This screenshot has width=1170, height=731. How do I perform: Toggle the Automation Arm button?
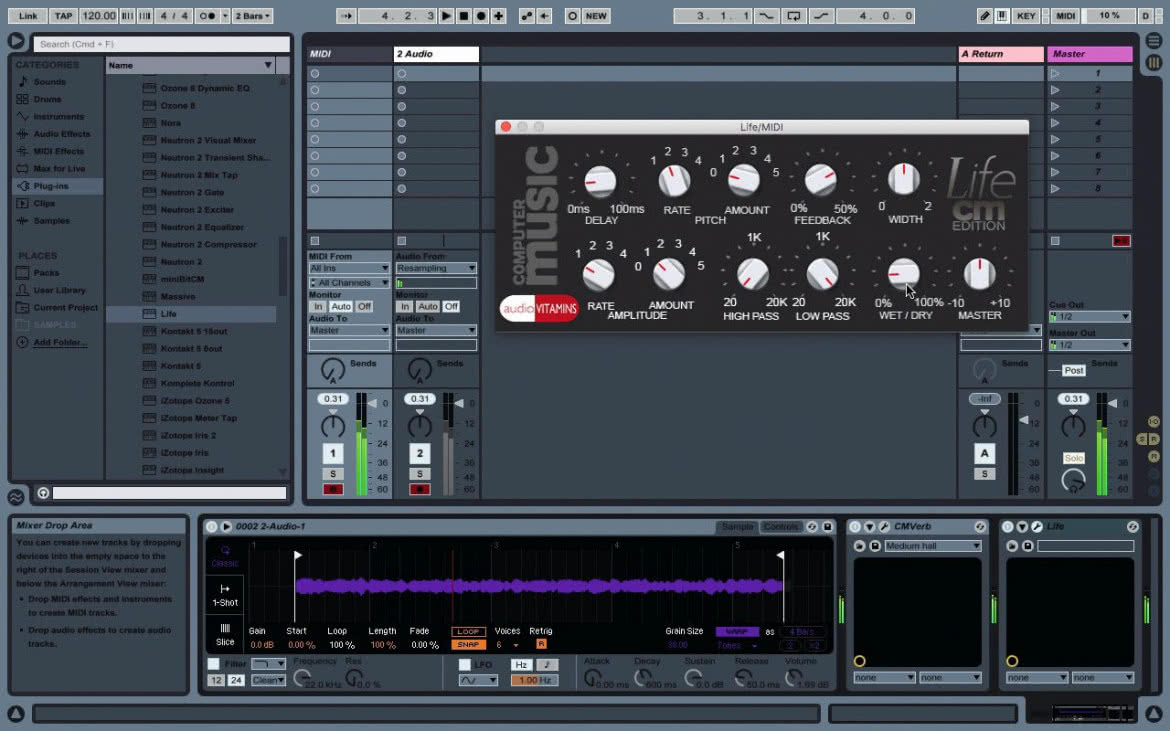click(527, 16)
